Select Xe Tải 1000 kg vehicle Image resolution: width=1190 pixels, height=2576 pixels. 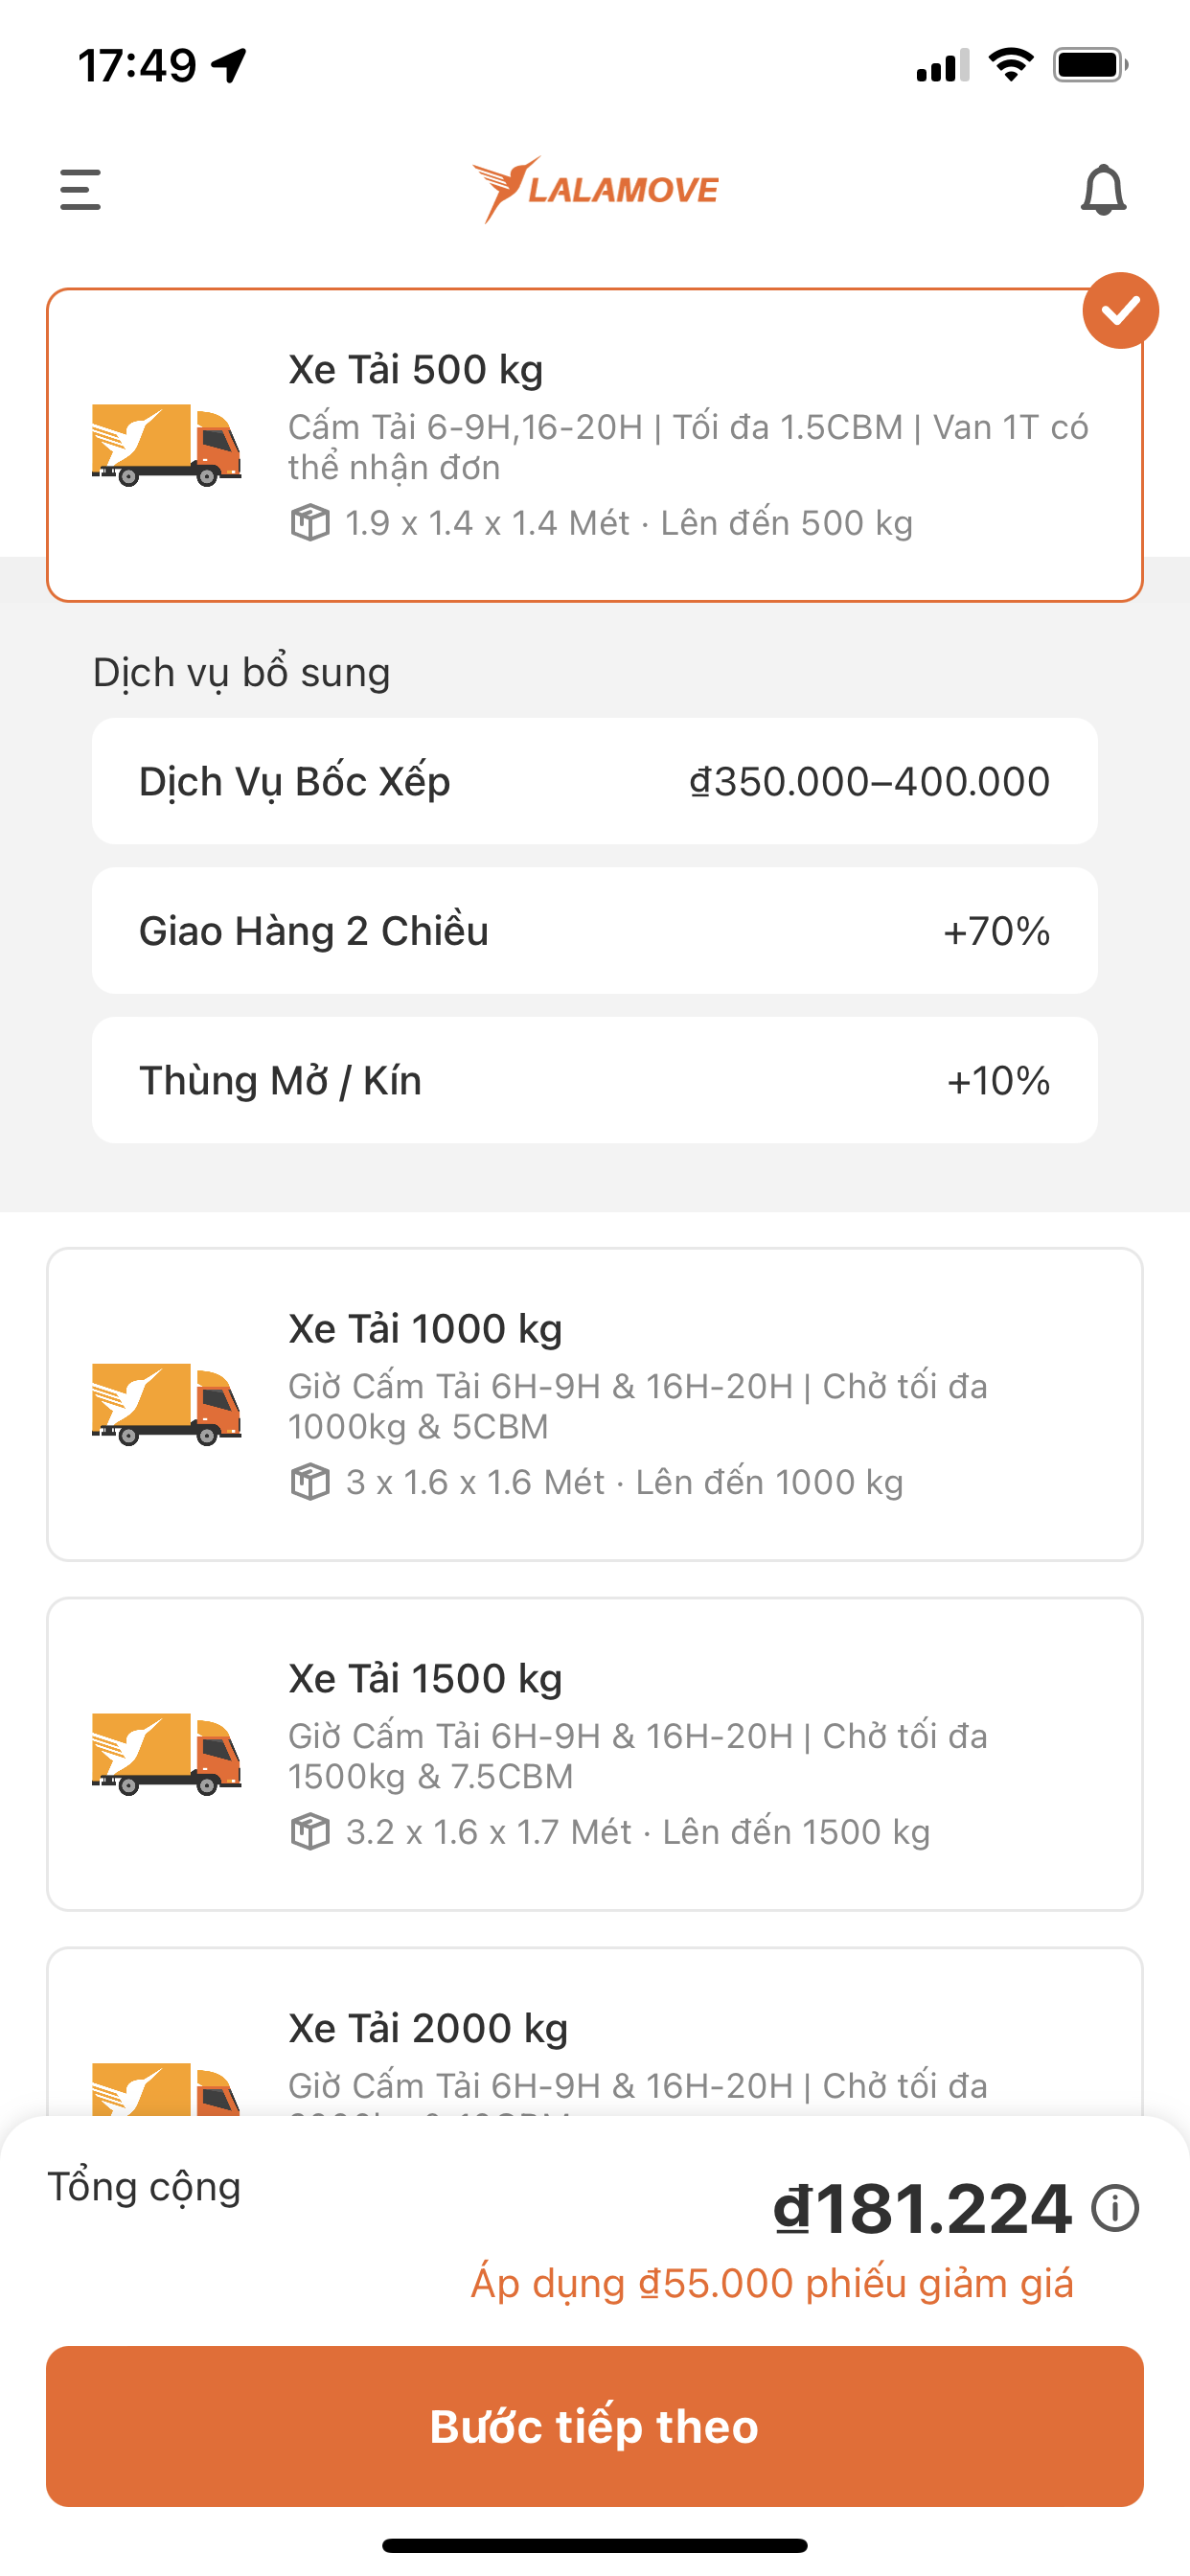click(595, 1404)
